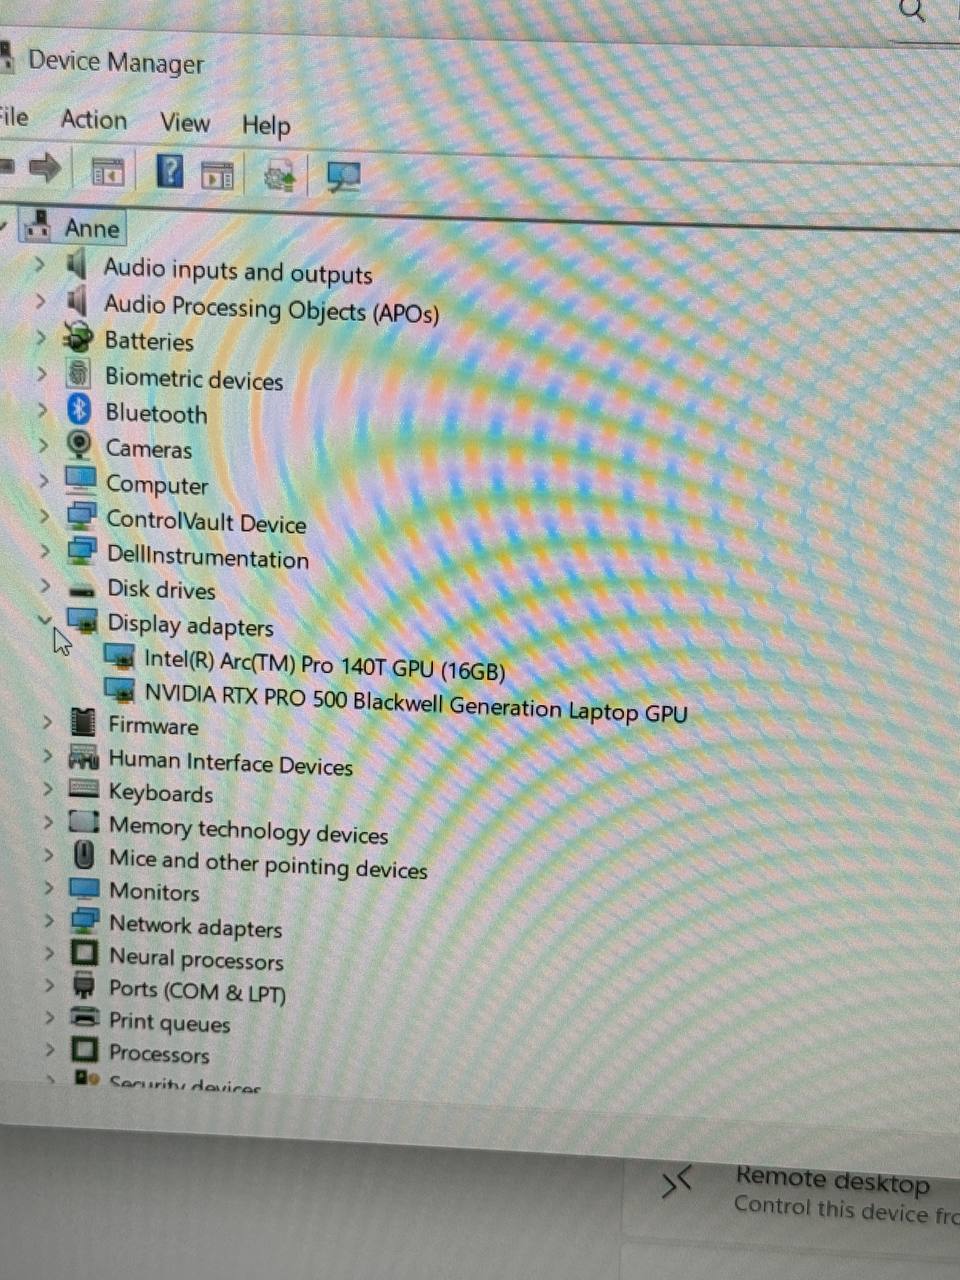Viewport: 960px width, 1280px height.
Task: Click the Ports (COM & LPT) plug icon
Action: (85, 987)
